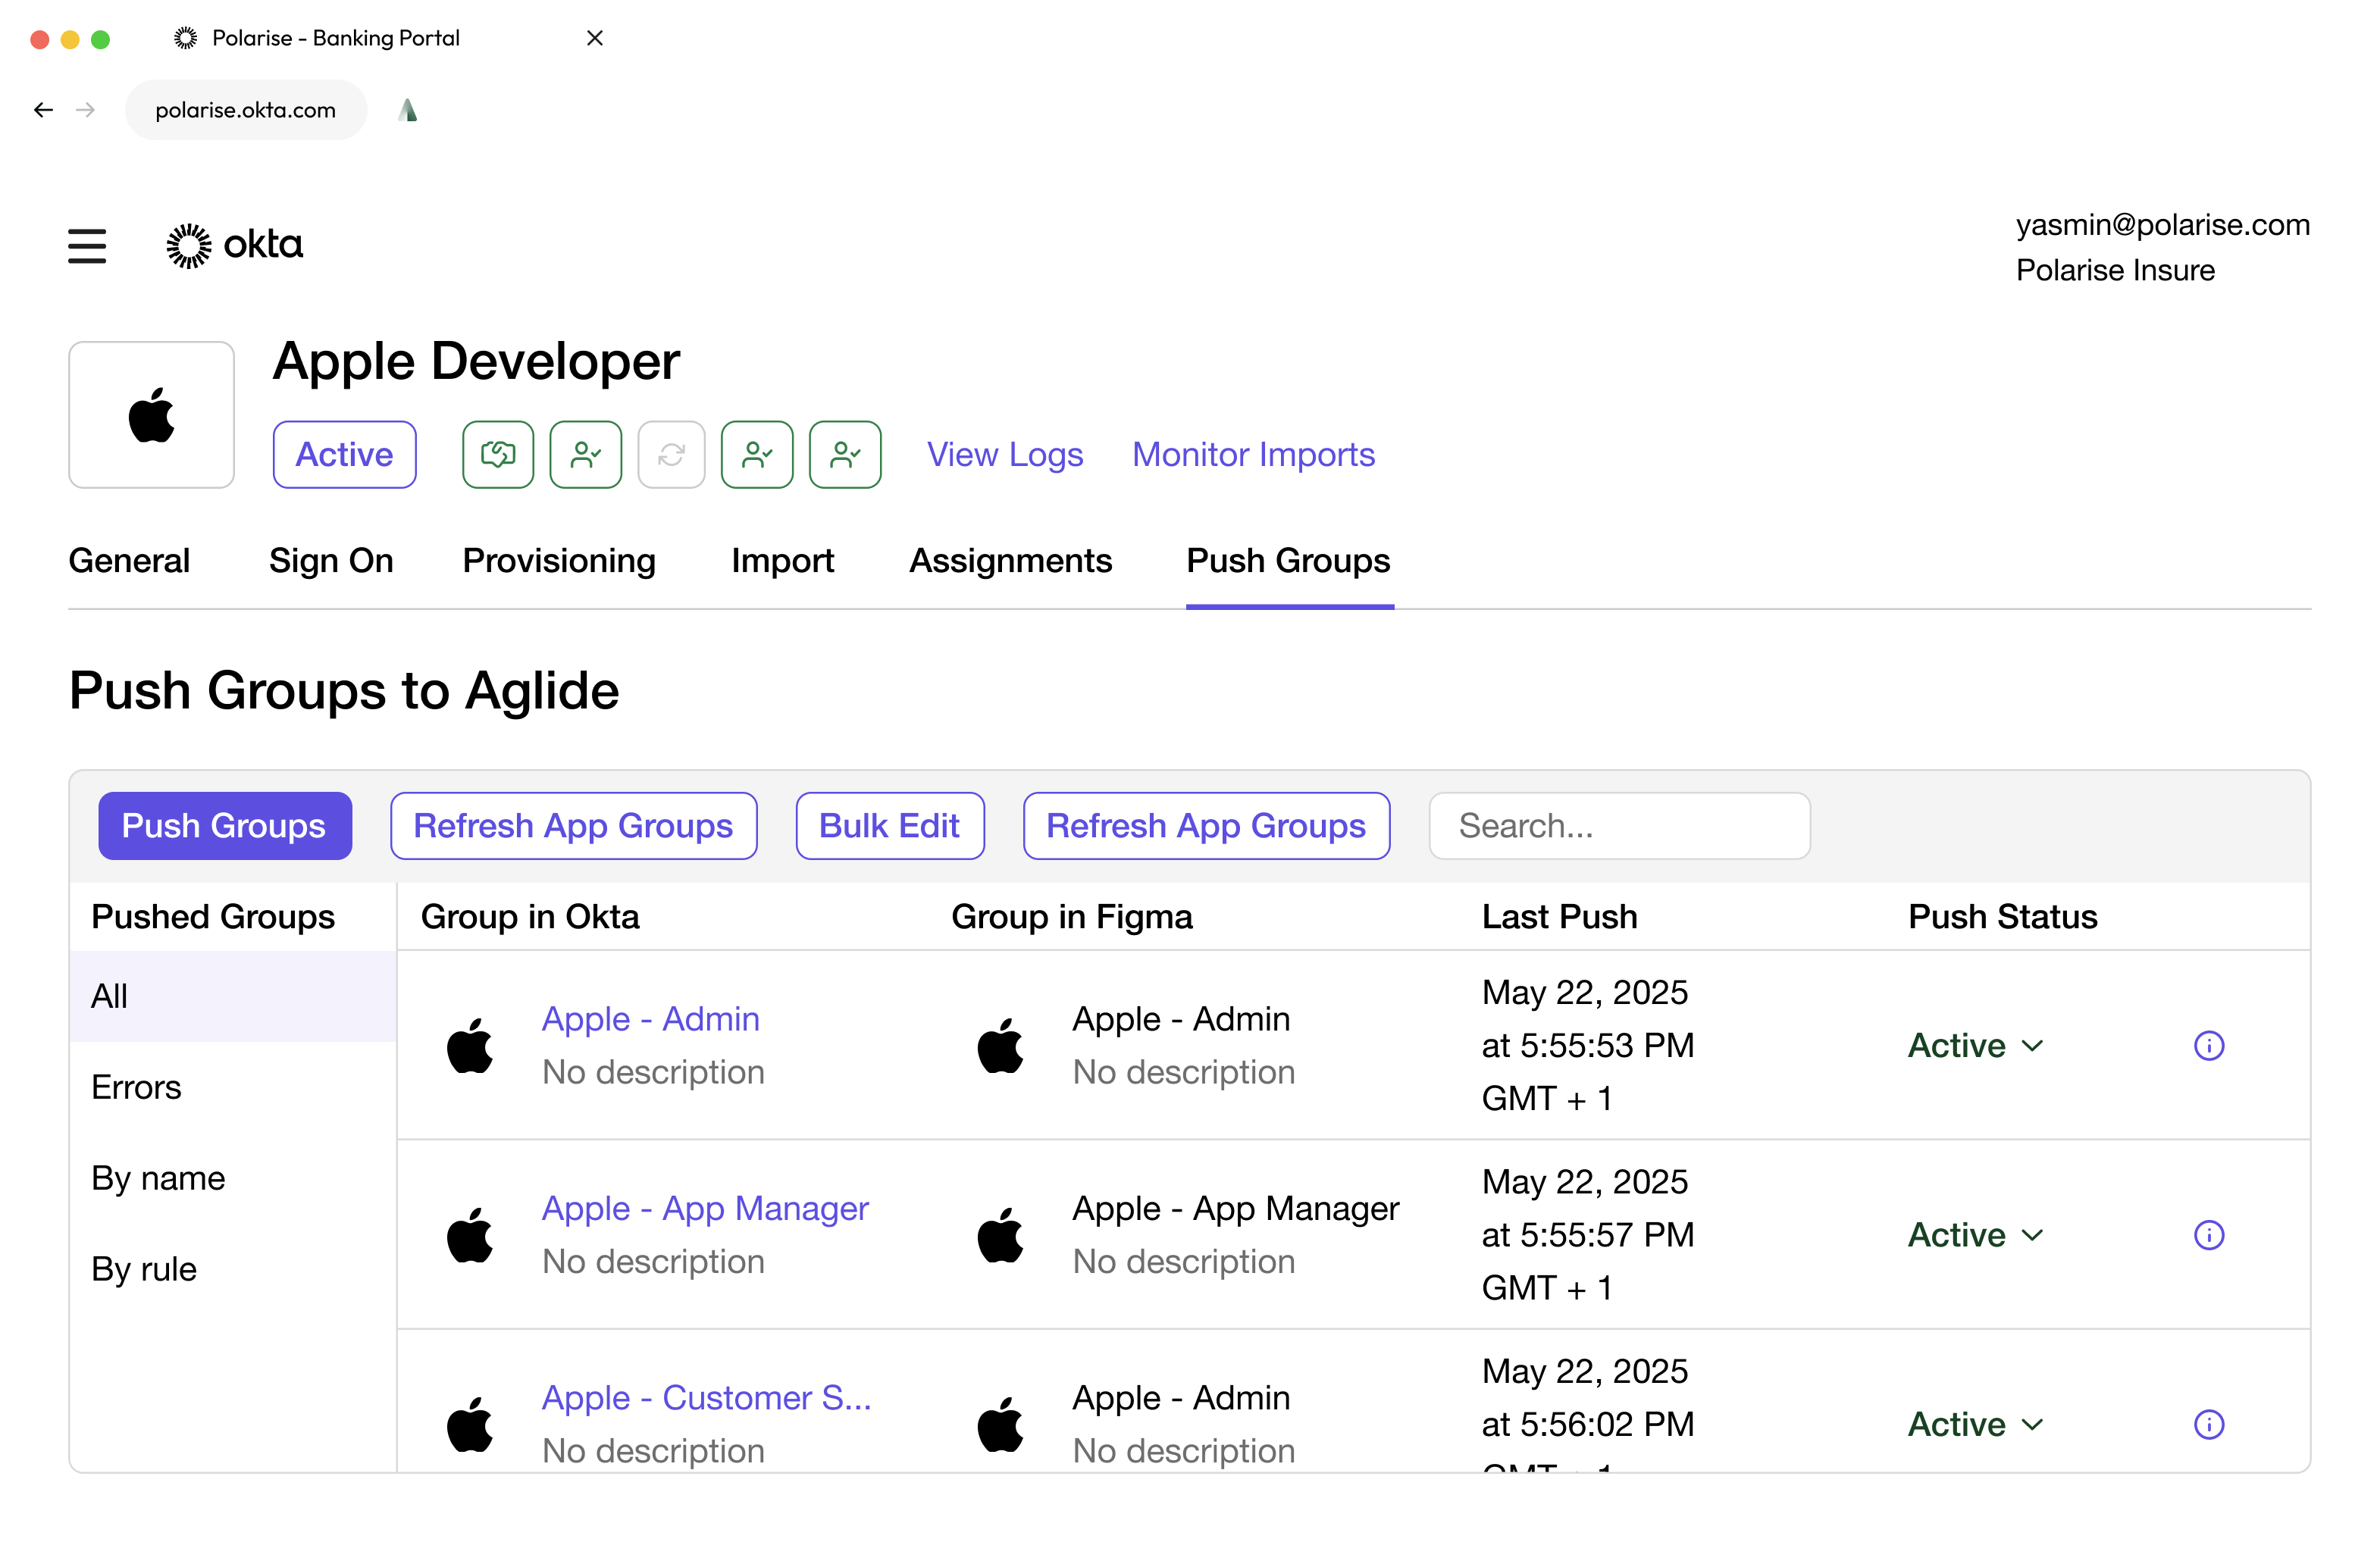The height and width of the screenshot is (1542, 2380).
Task: Click the yasmin@polarise.com account label
Action: [2162, 225]
